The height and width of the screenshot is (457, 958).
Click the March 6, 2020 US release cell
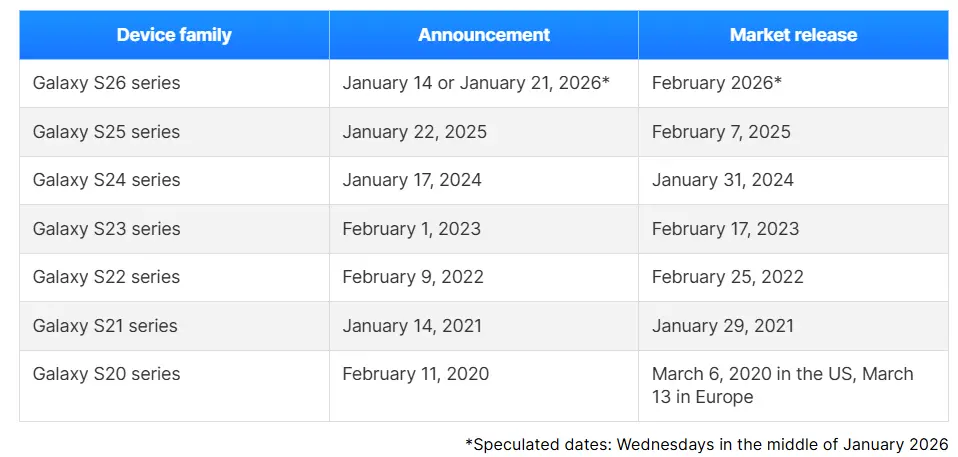tap(782, 385)
